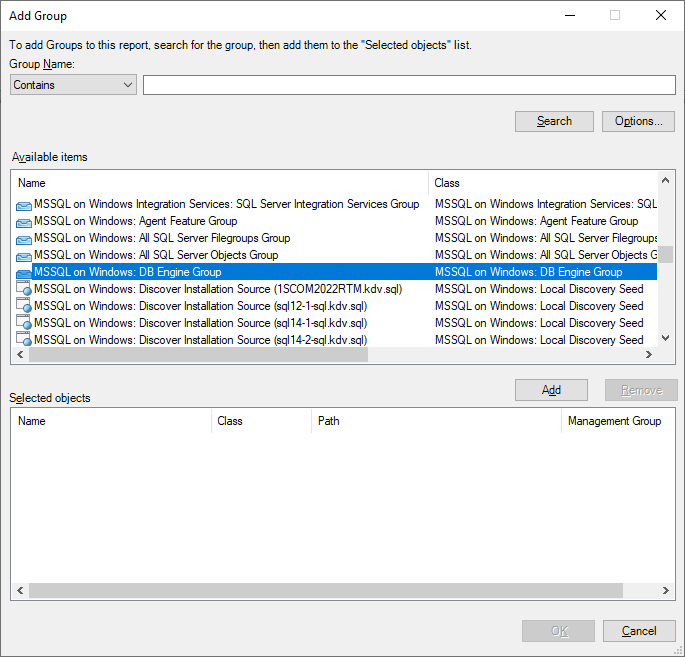Click the Search button
Viewport: 685px width, 657px height.
pyautogui.click(x=554, y=121)
